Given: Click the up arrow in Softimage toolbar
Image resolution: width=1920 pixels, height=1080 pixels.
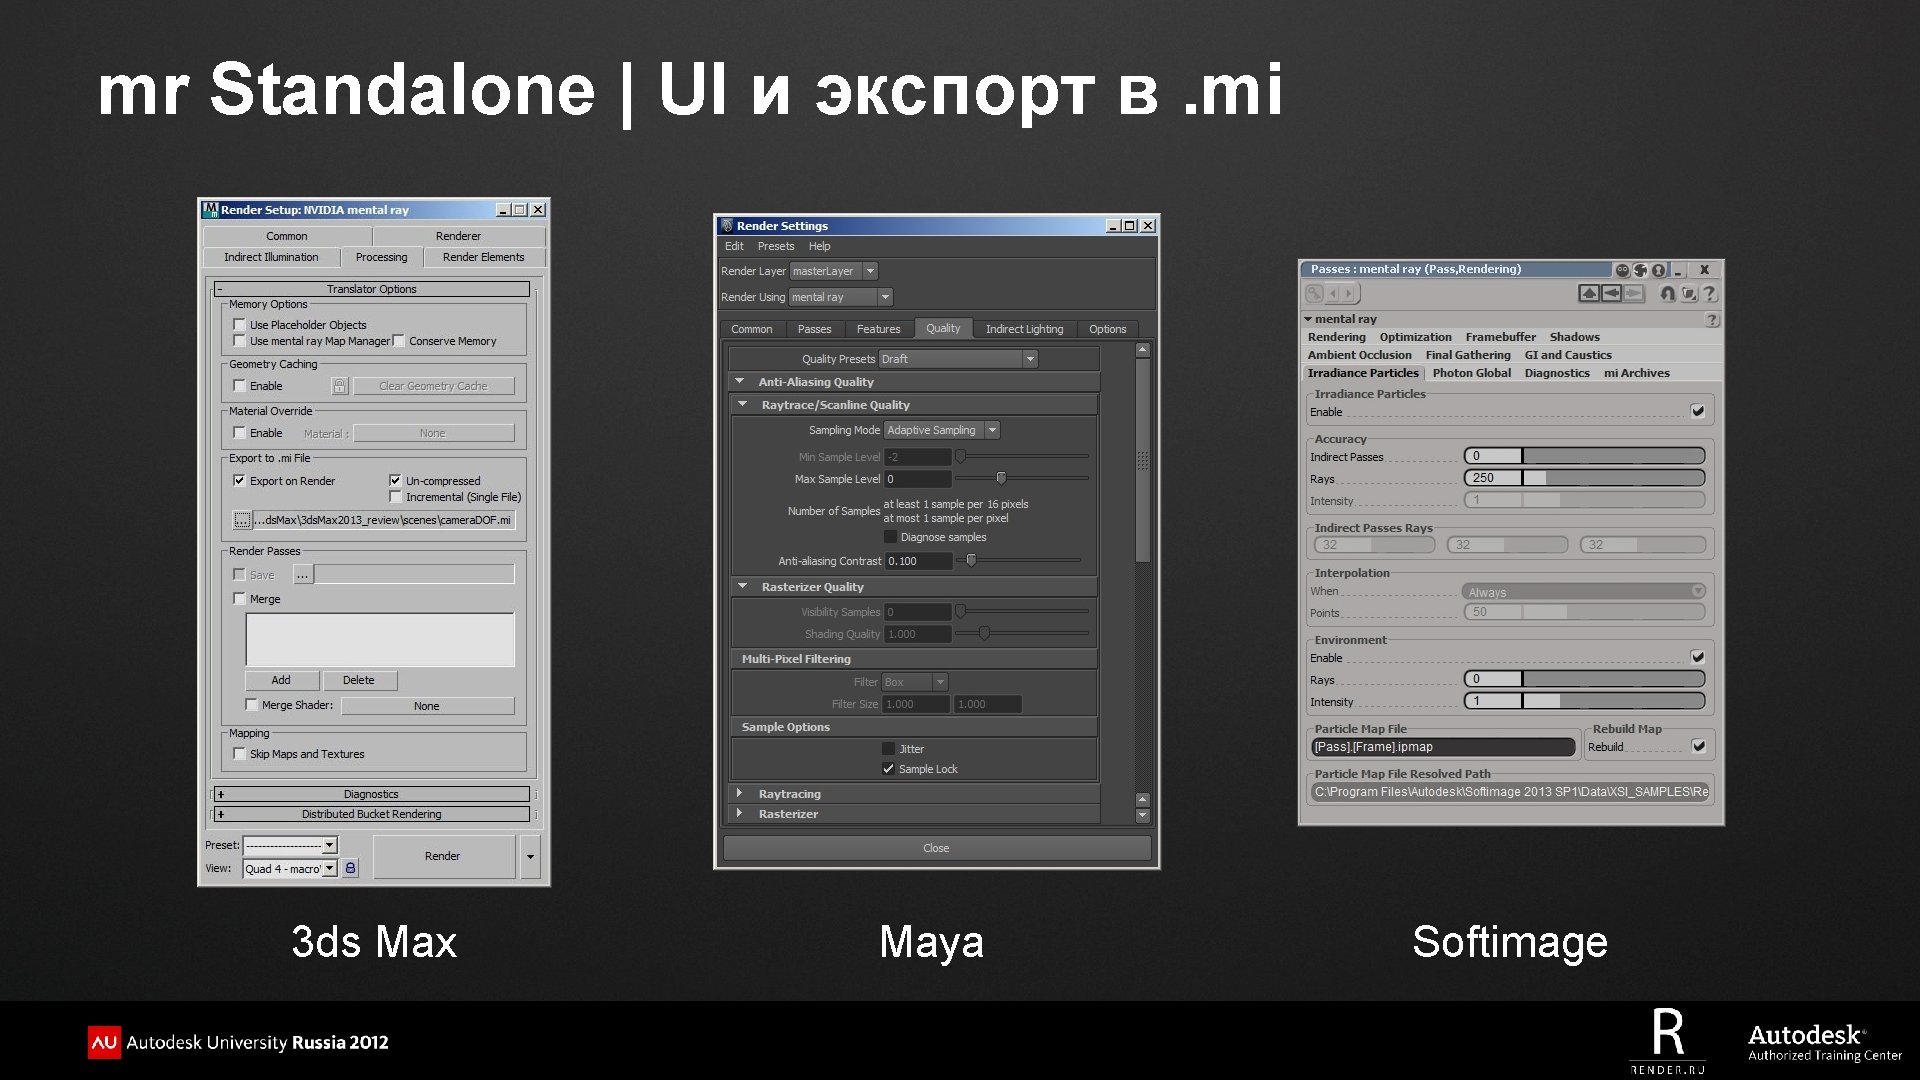Looking at the screenshot, I should (1589, 293).
